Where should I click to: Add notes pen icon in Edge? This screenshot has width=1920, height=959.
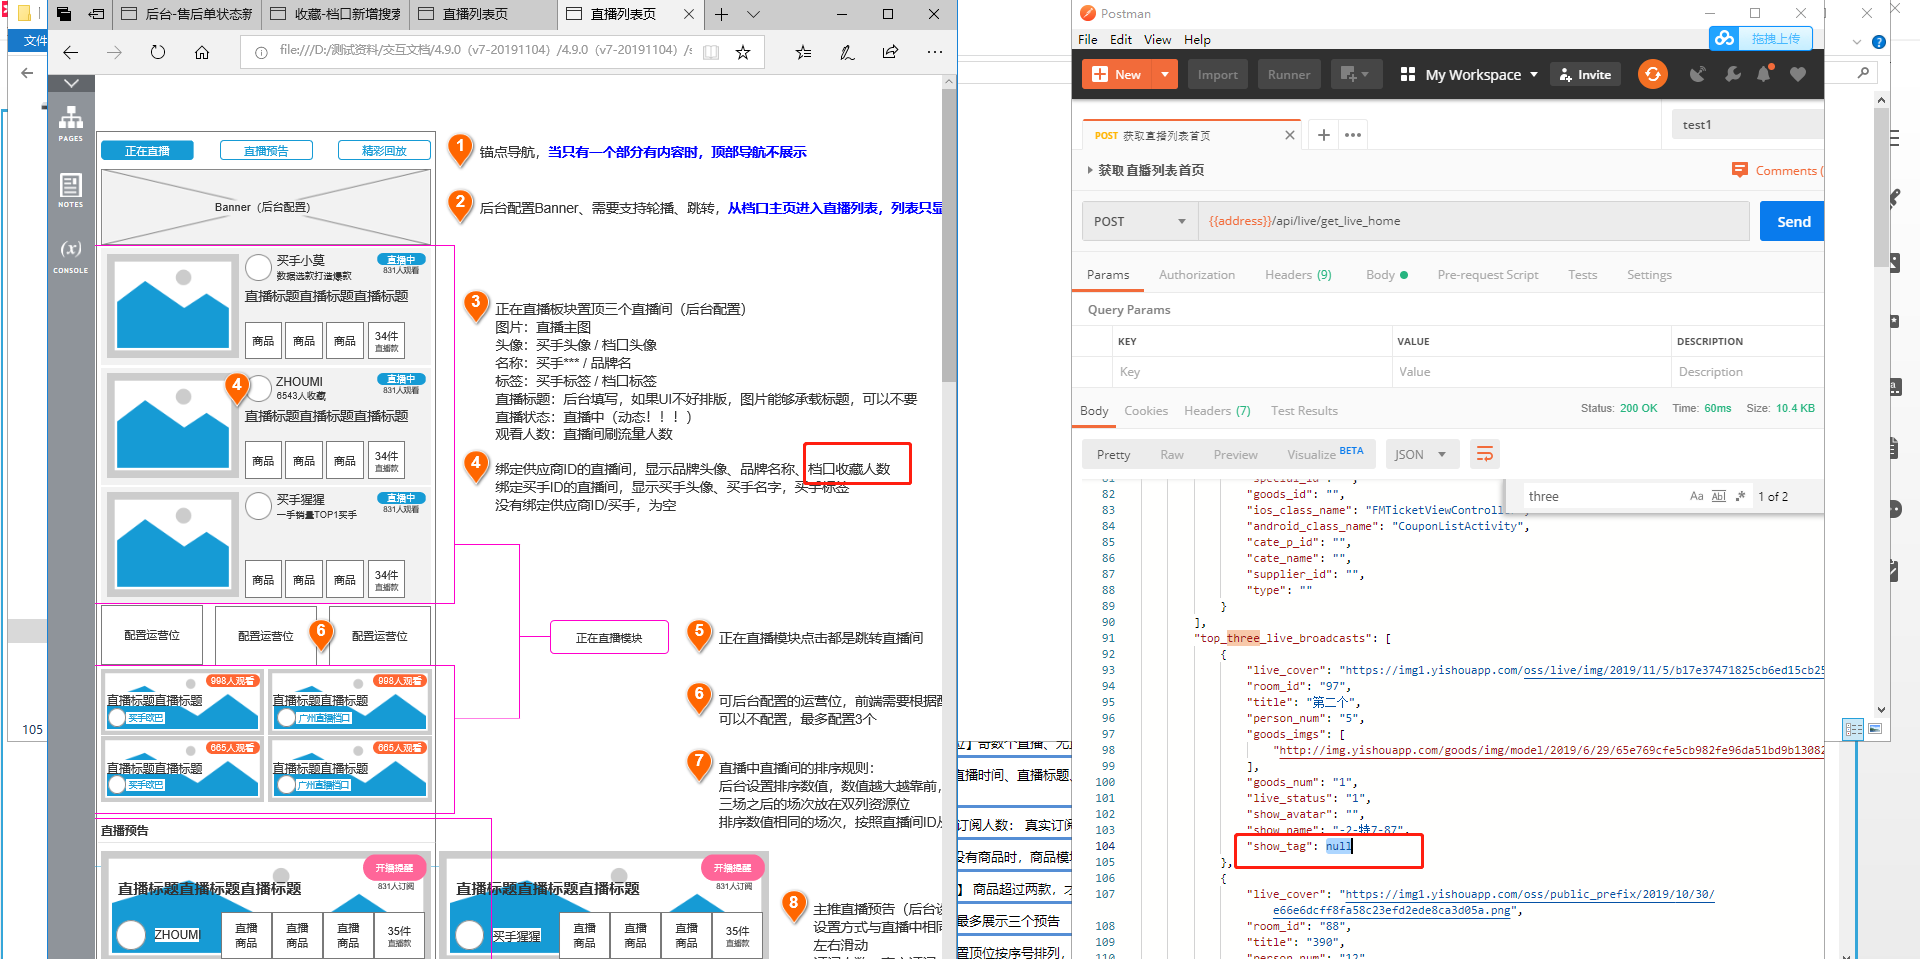(847, 52)
